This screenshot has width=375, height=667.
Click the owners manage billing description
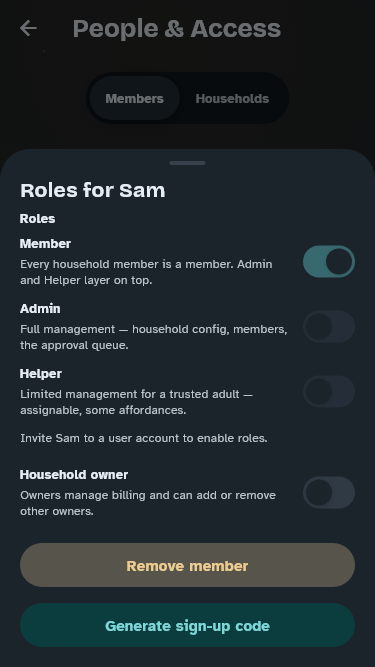pyautogui.click(x=148, y=503)
